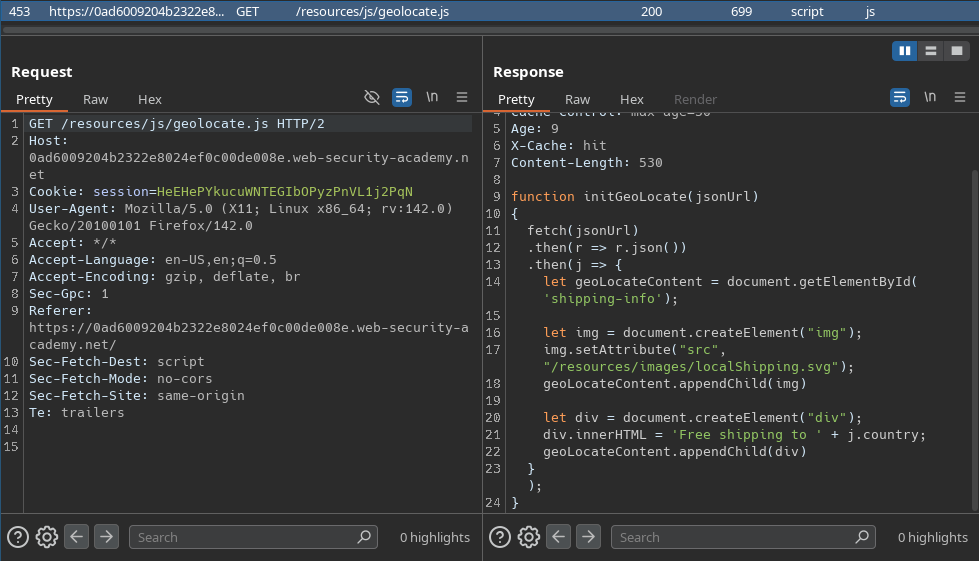
Task: Toggle word wrap in Request panel
Action: tap(402, 97)
